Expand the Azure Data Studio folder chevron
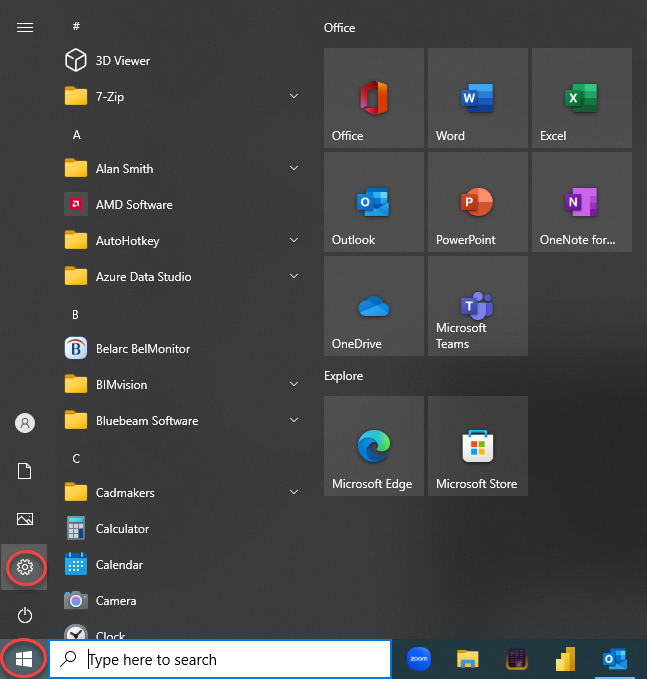 point(294,276)
